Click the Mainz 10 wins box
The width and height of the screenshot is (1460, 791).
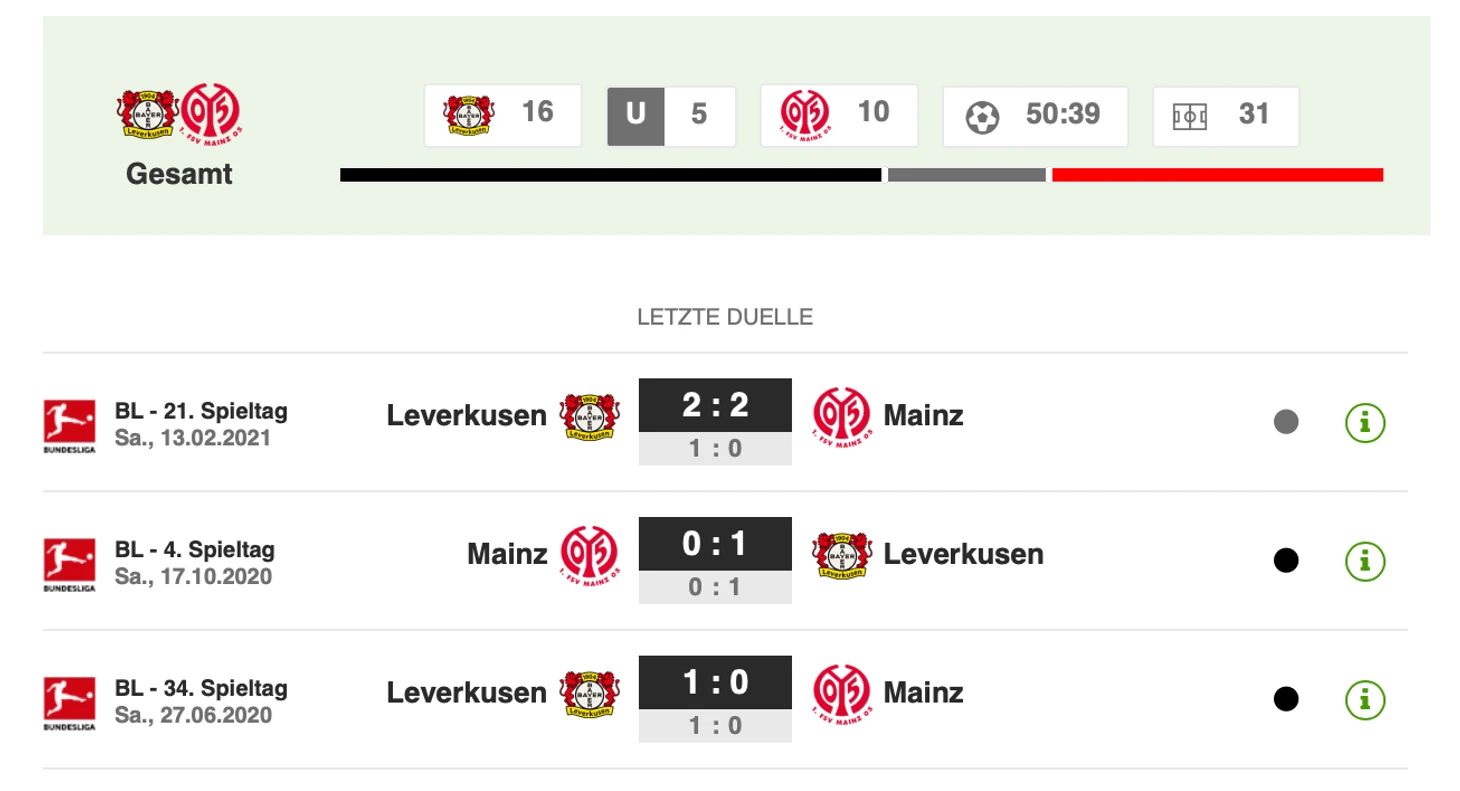(839, 116)
